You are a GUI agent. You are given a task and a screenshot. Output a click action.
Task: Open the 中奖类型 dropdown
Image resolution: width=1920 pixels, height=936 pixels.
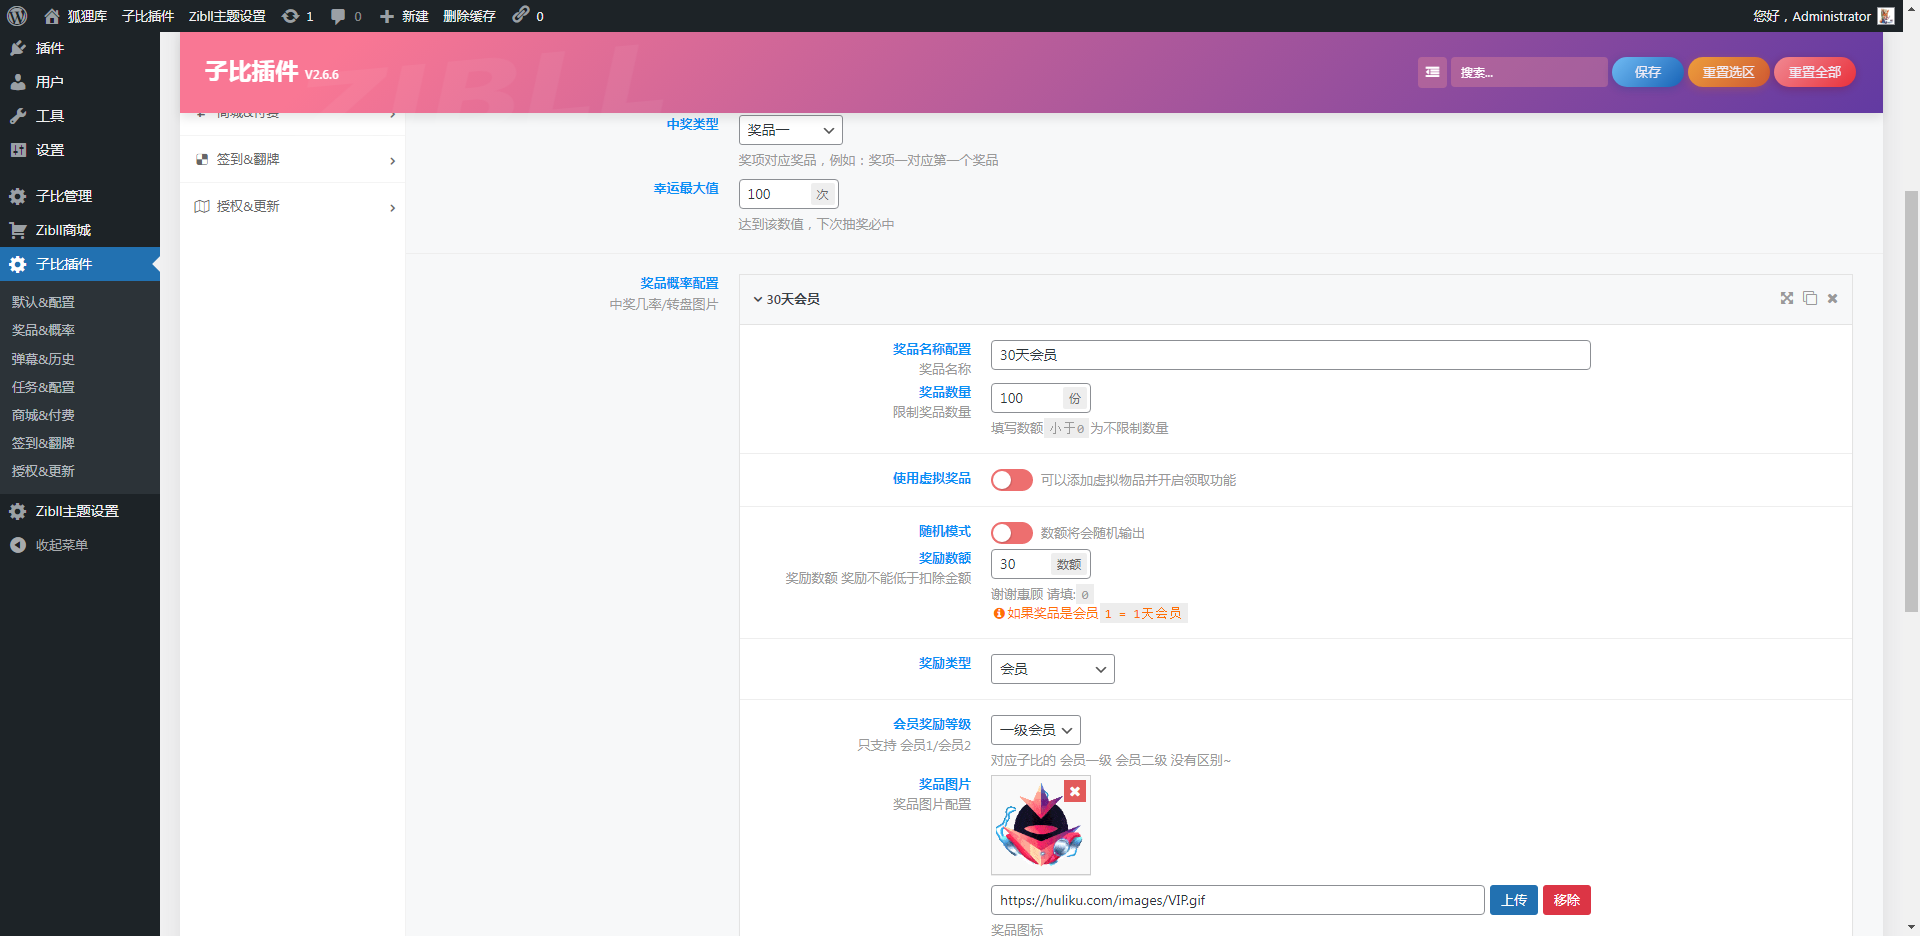coord(790,130)
